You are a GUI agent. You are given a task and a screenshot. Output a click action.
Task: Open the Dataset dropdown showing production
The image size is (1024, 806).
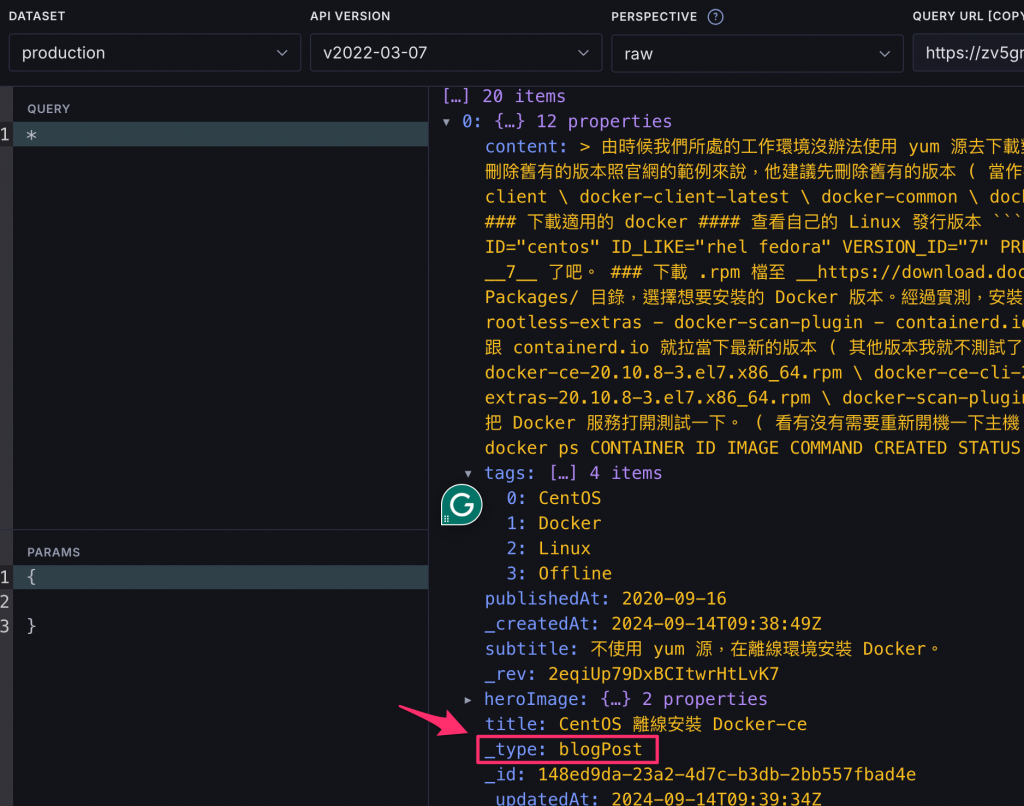154,53
